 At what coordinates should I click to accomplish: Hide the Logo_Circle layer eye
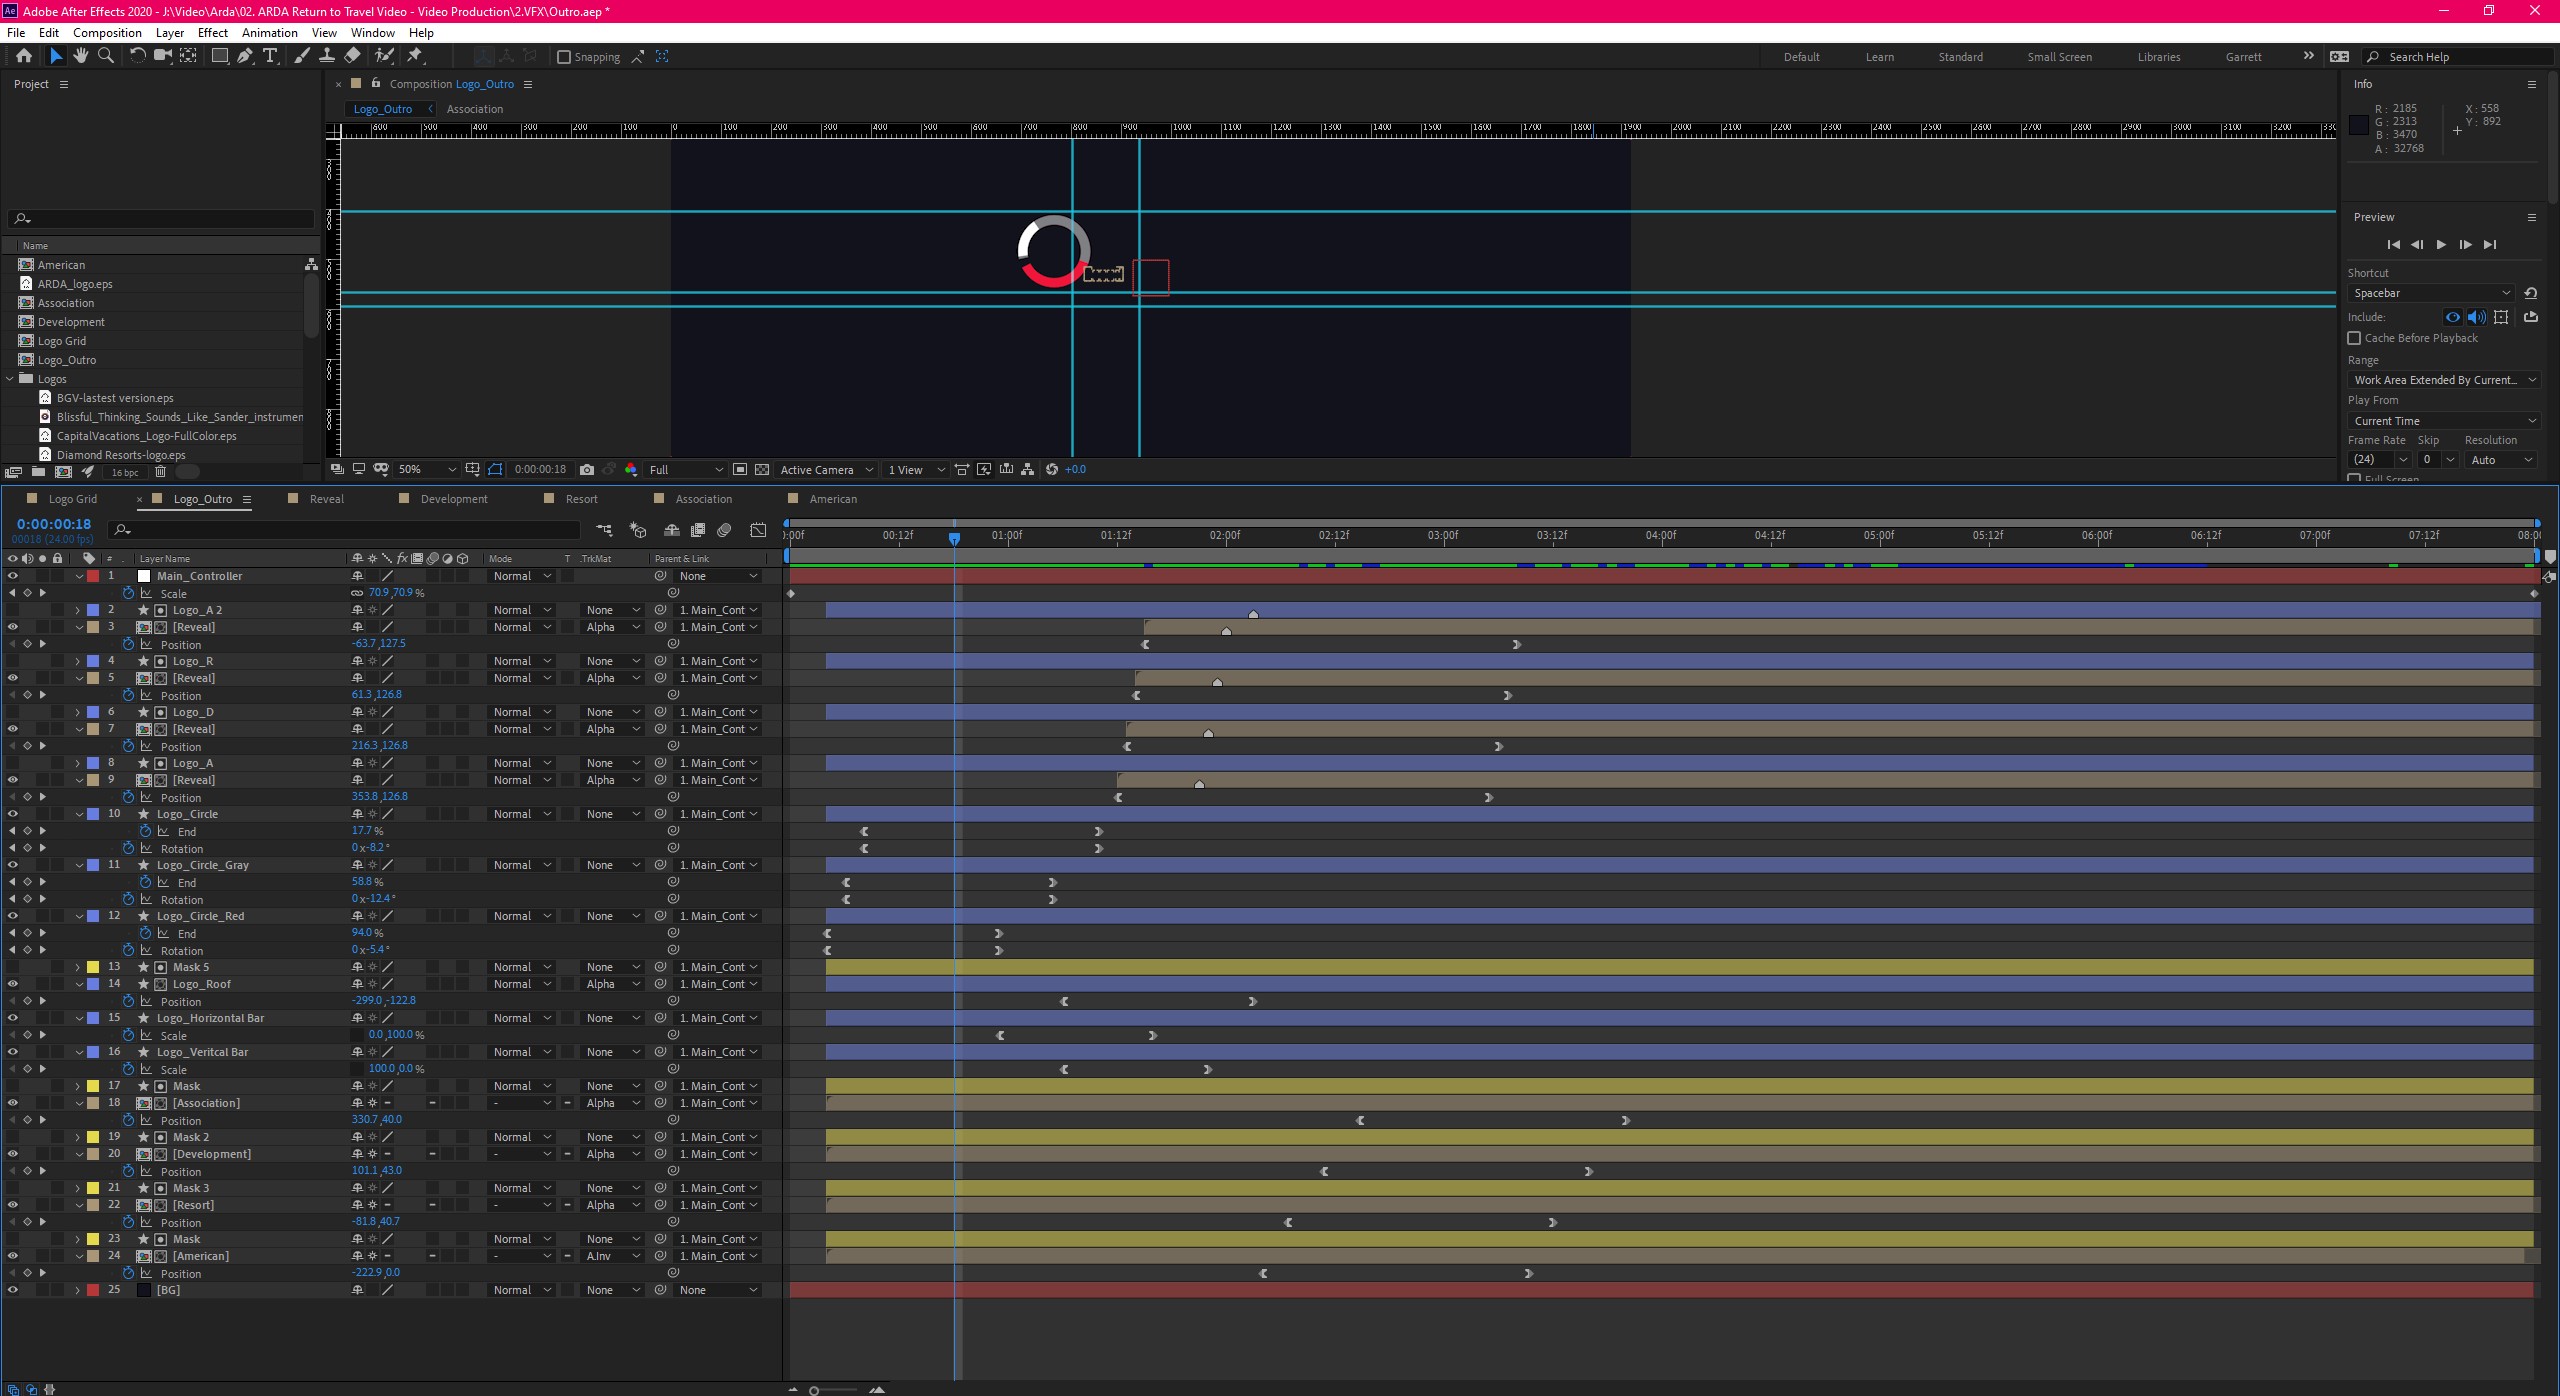(x=12, y=814)
